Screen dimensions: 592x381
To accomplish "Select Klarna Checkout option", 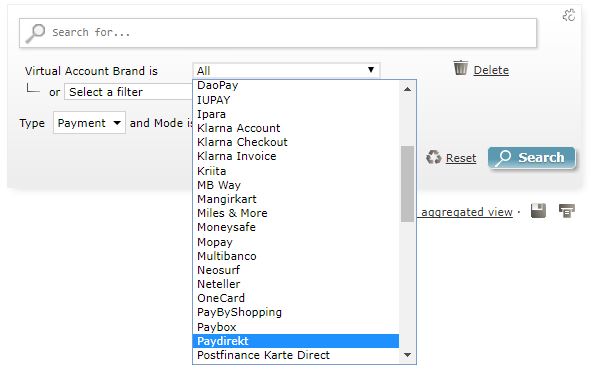I will coord(296,142).
